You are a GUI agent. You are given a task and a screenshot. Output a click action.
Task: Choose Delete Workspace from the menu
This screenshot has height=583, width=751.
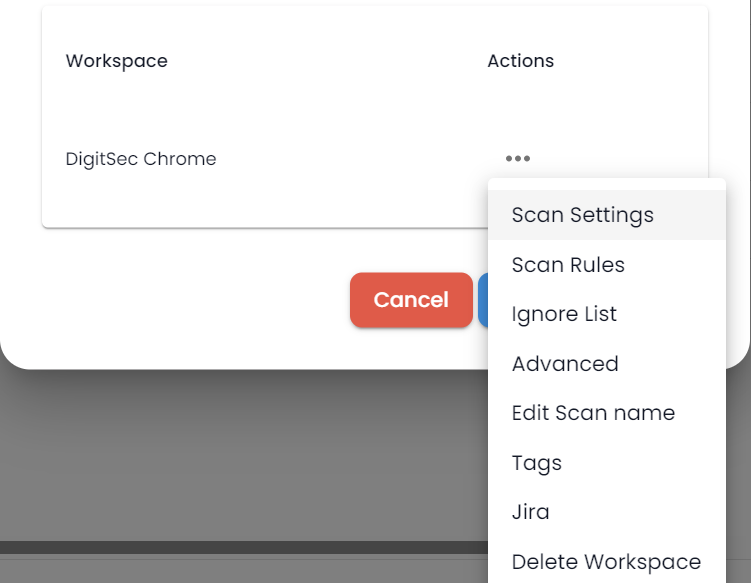click(607, 561)
